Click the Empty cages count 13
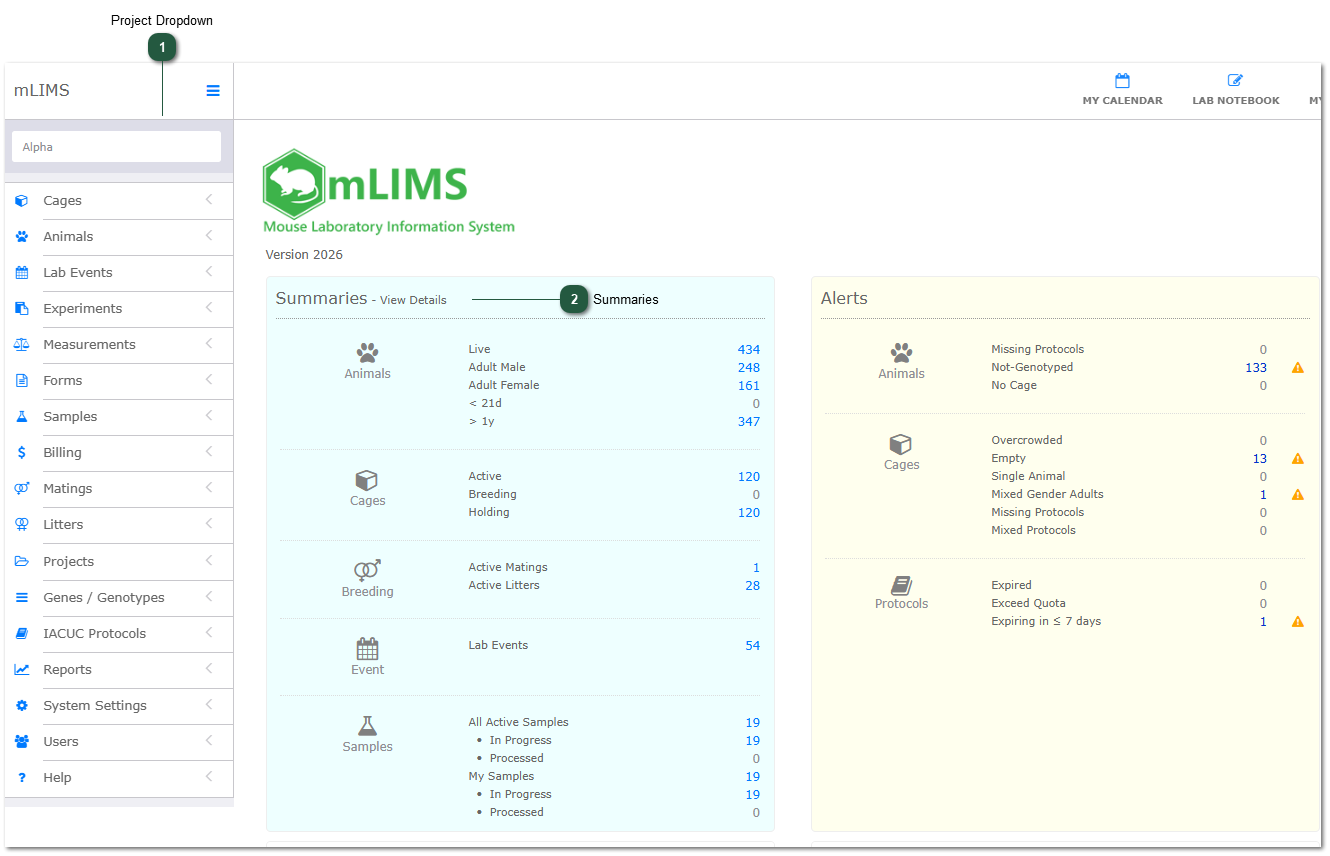The width and height of the screenshot is (1330, 856). [1260, 459]
